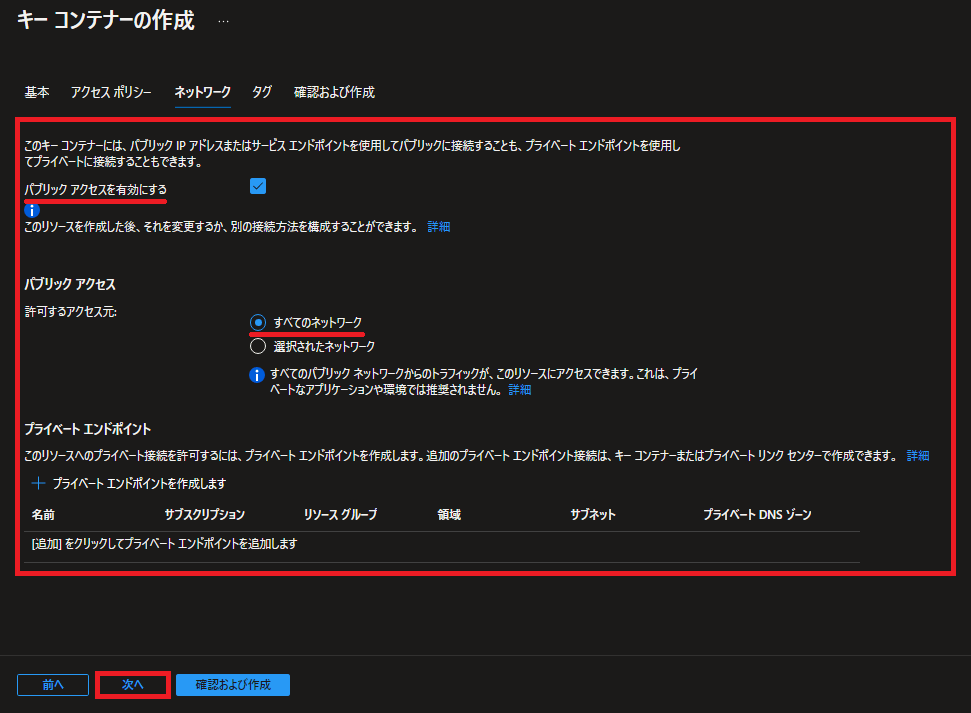This screenshot has width=971, height=713.
Task: Click the サブネット column header
Action: [593, 515]
